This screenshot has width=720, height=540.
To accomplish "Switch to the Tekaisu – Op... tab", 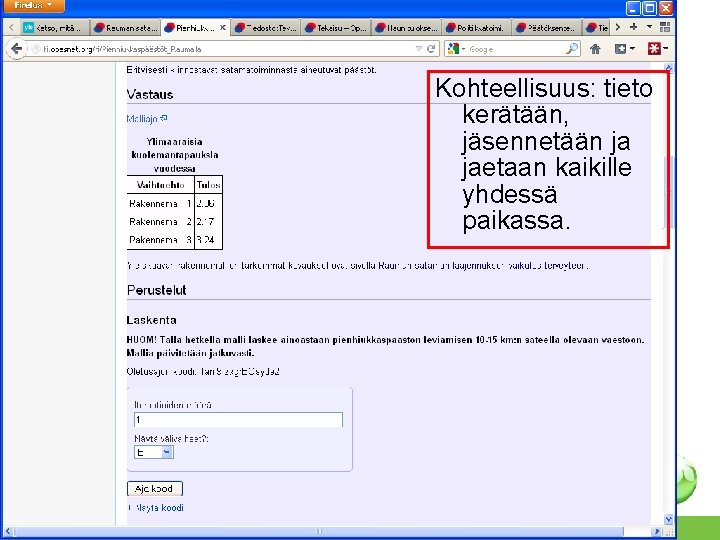I will coord(336,28).
